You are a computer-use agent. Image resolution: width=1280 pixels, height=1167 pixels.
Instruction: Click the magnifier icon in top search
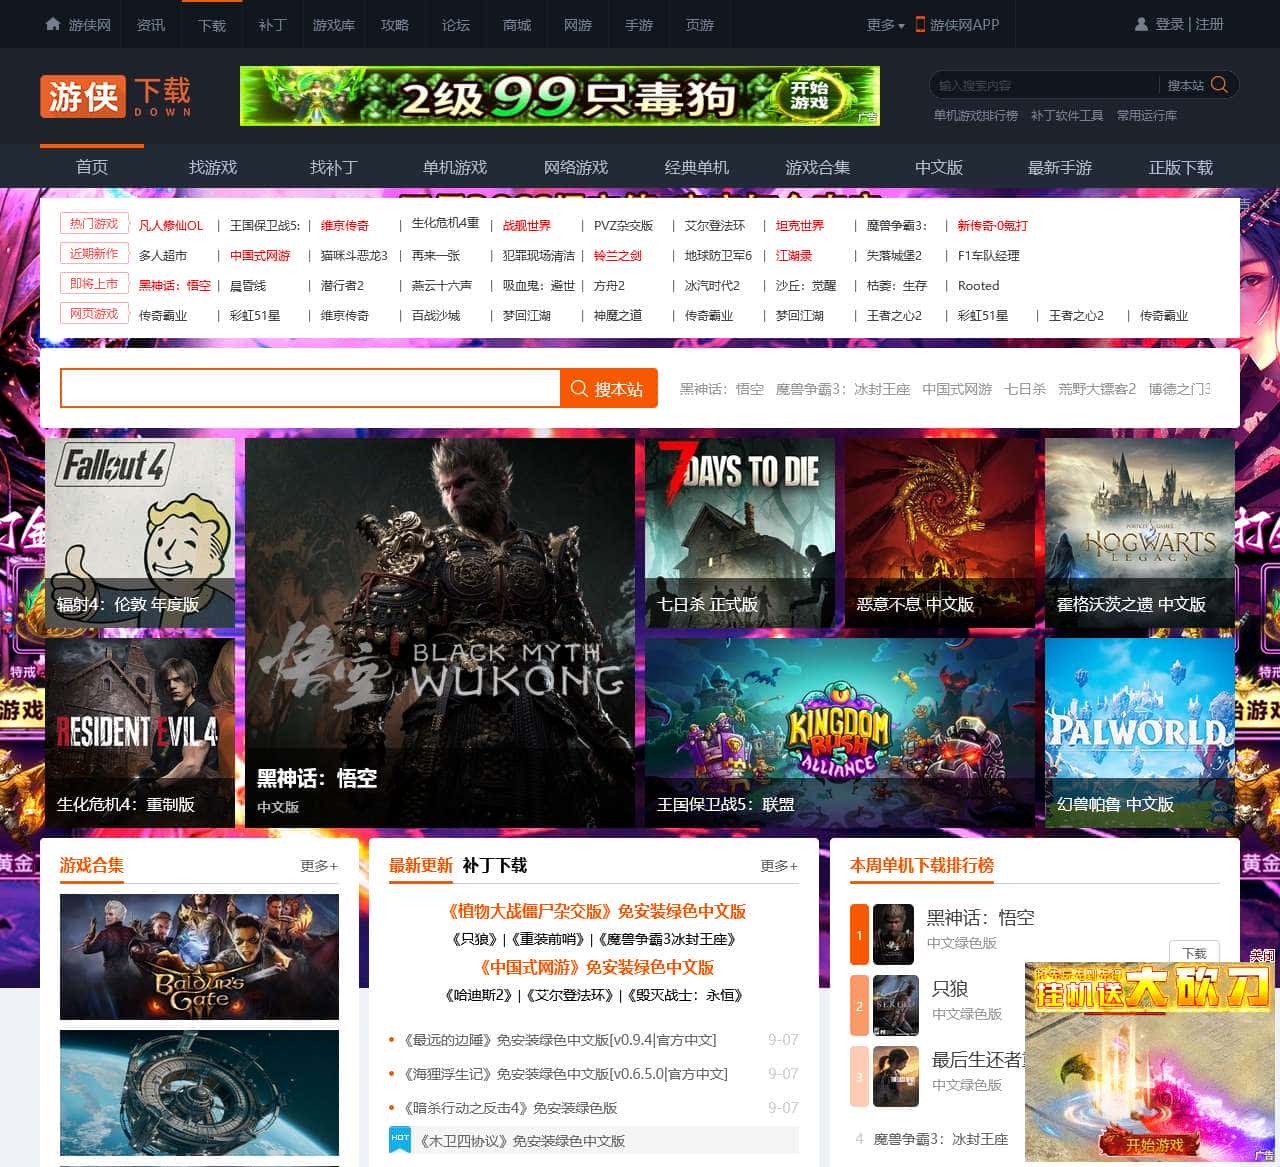coord(1219,85)
